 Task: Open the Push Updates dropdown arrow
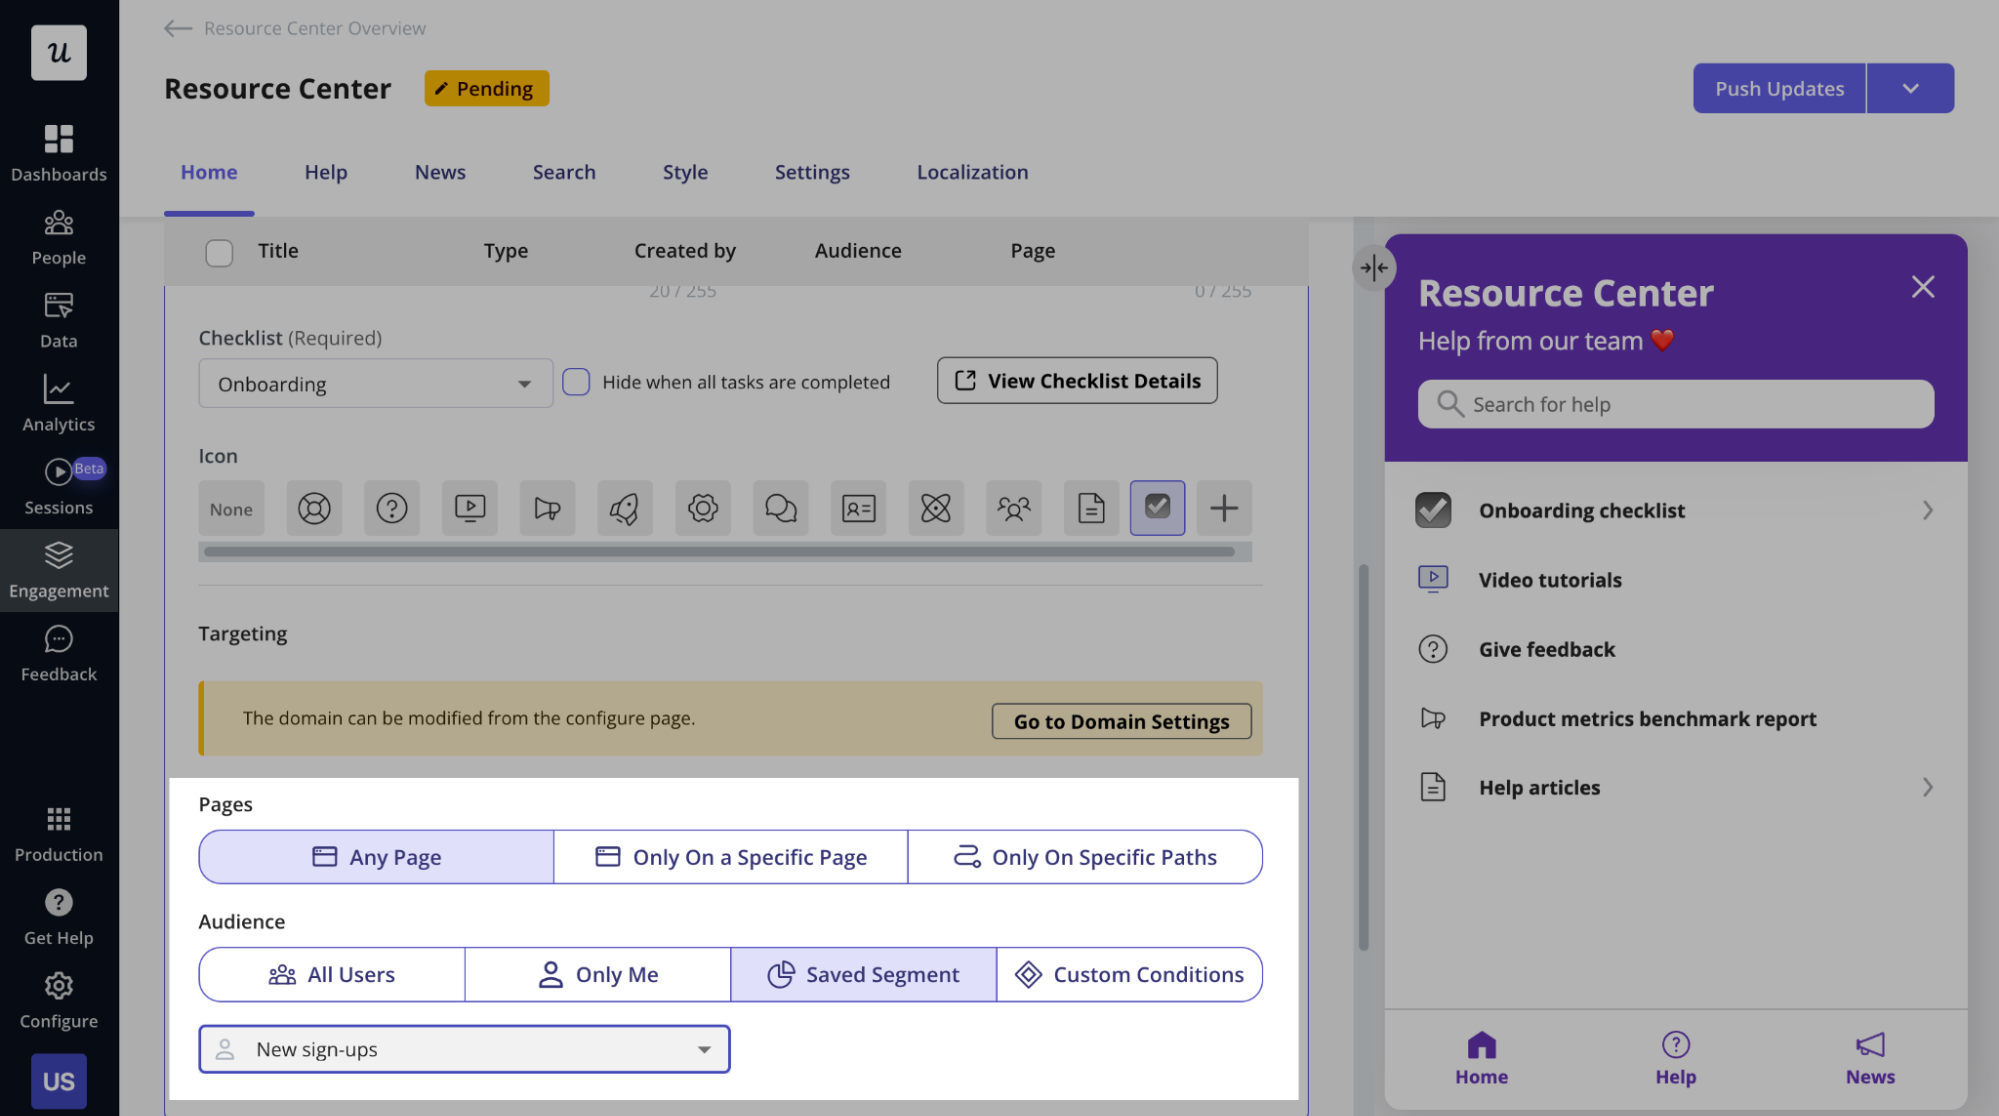[1910, 89]
